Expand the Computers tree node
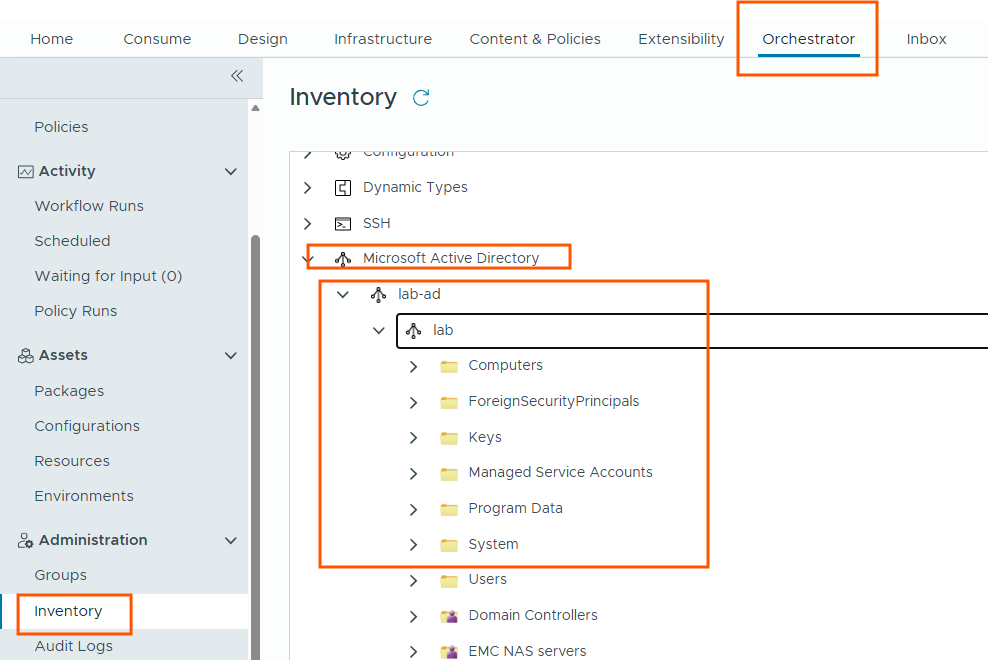This screenshot has height=660, width=988. [x=413, y=367]
